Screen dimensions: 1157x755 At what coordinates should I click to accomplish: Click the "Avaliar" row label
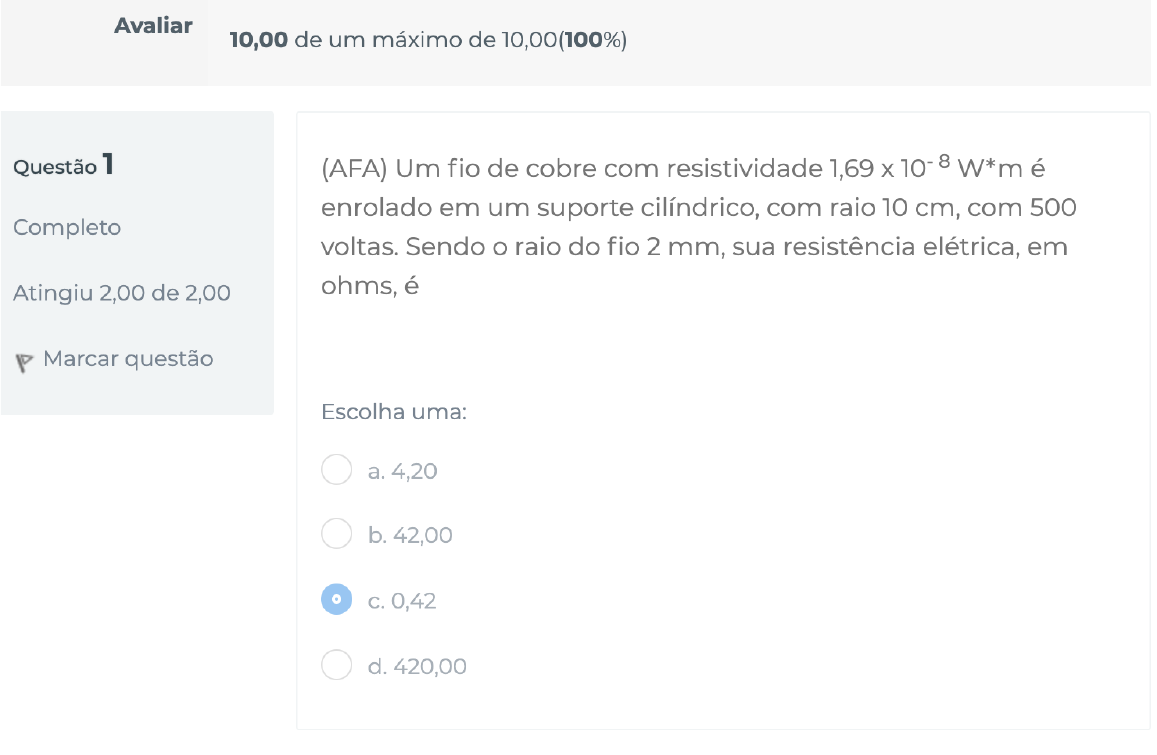[153, 27]
